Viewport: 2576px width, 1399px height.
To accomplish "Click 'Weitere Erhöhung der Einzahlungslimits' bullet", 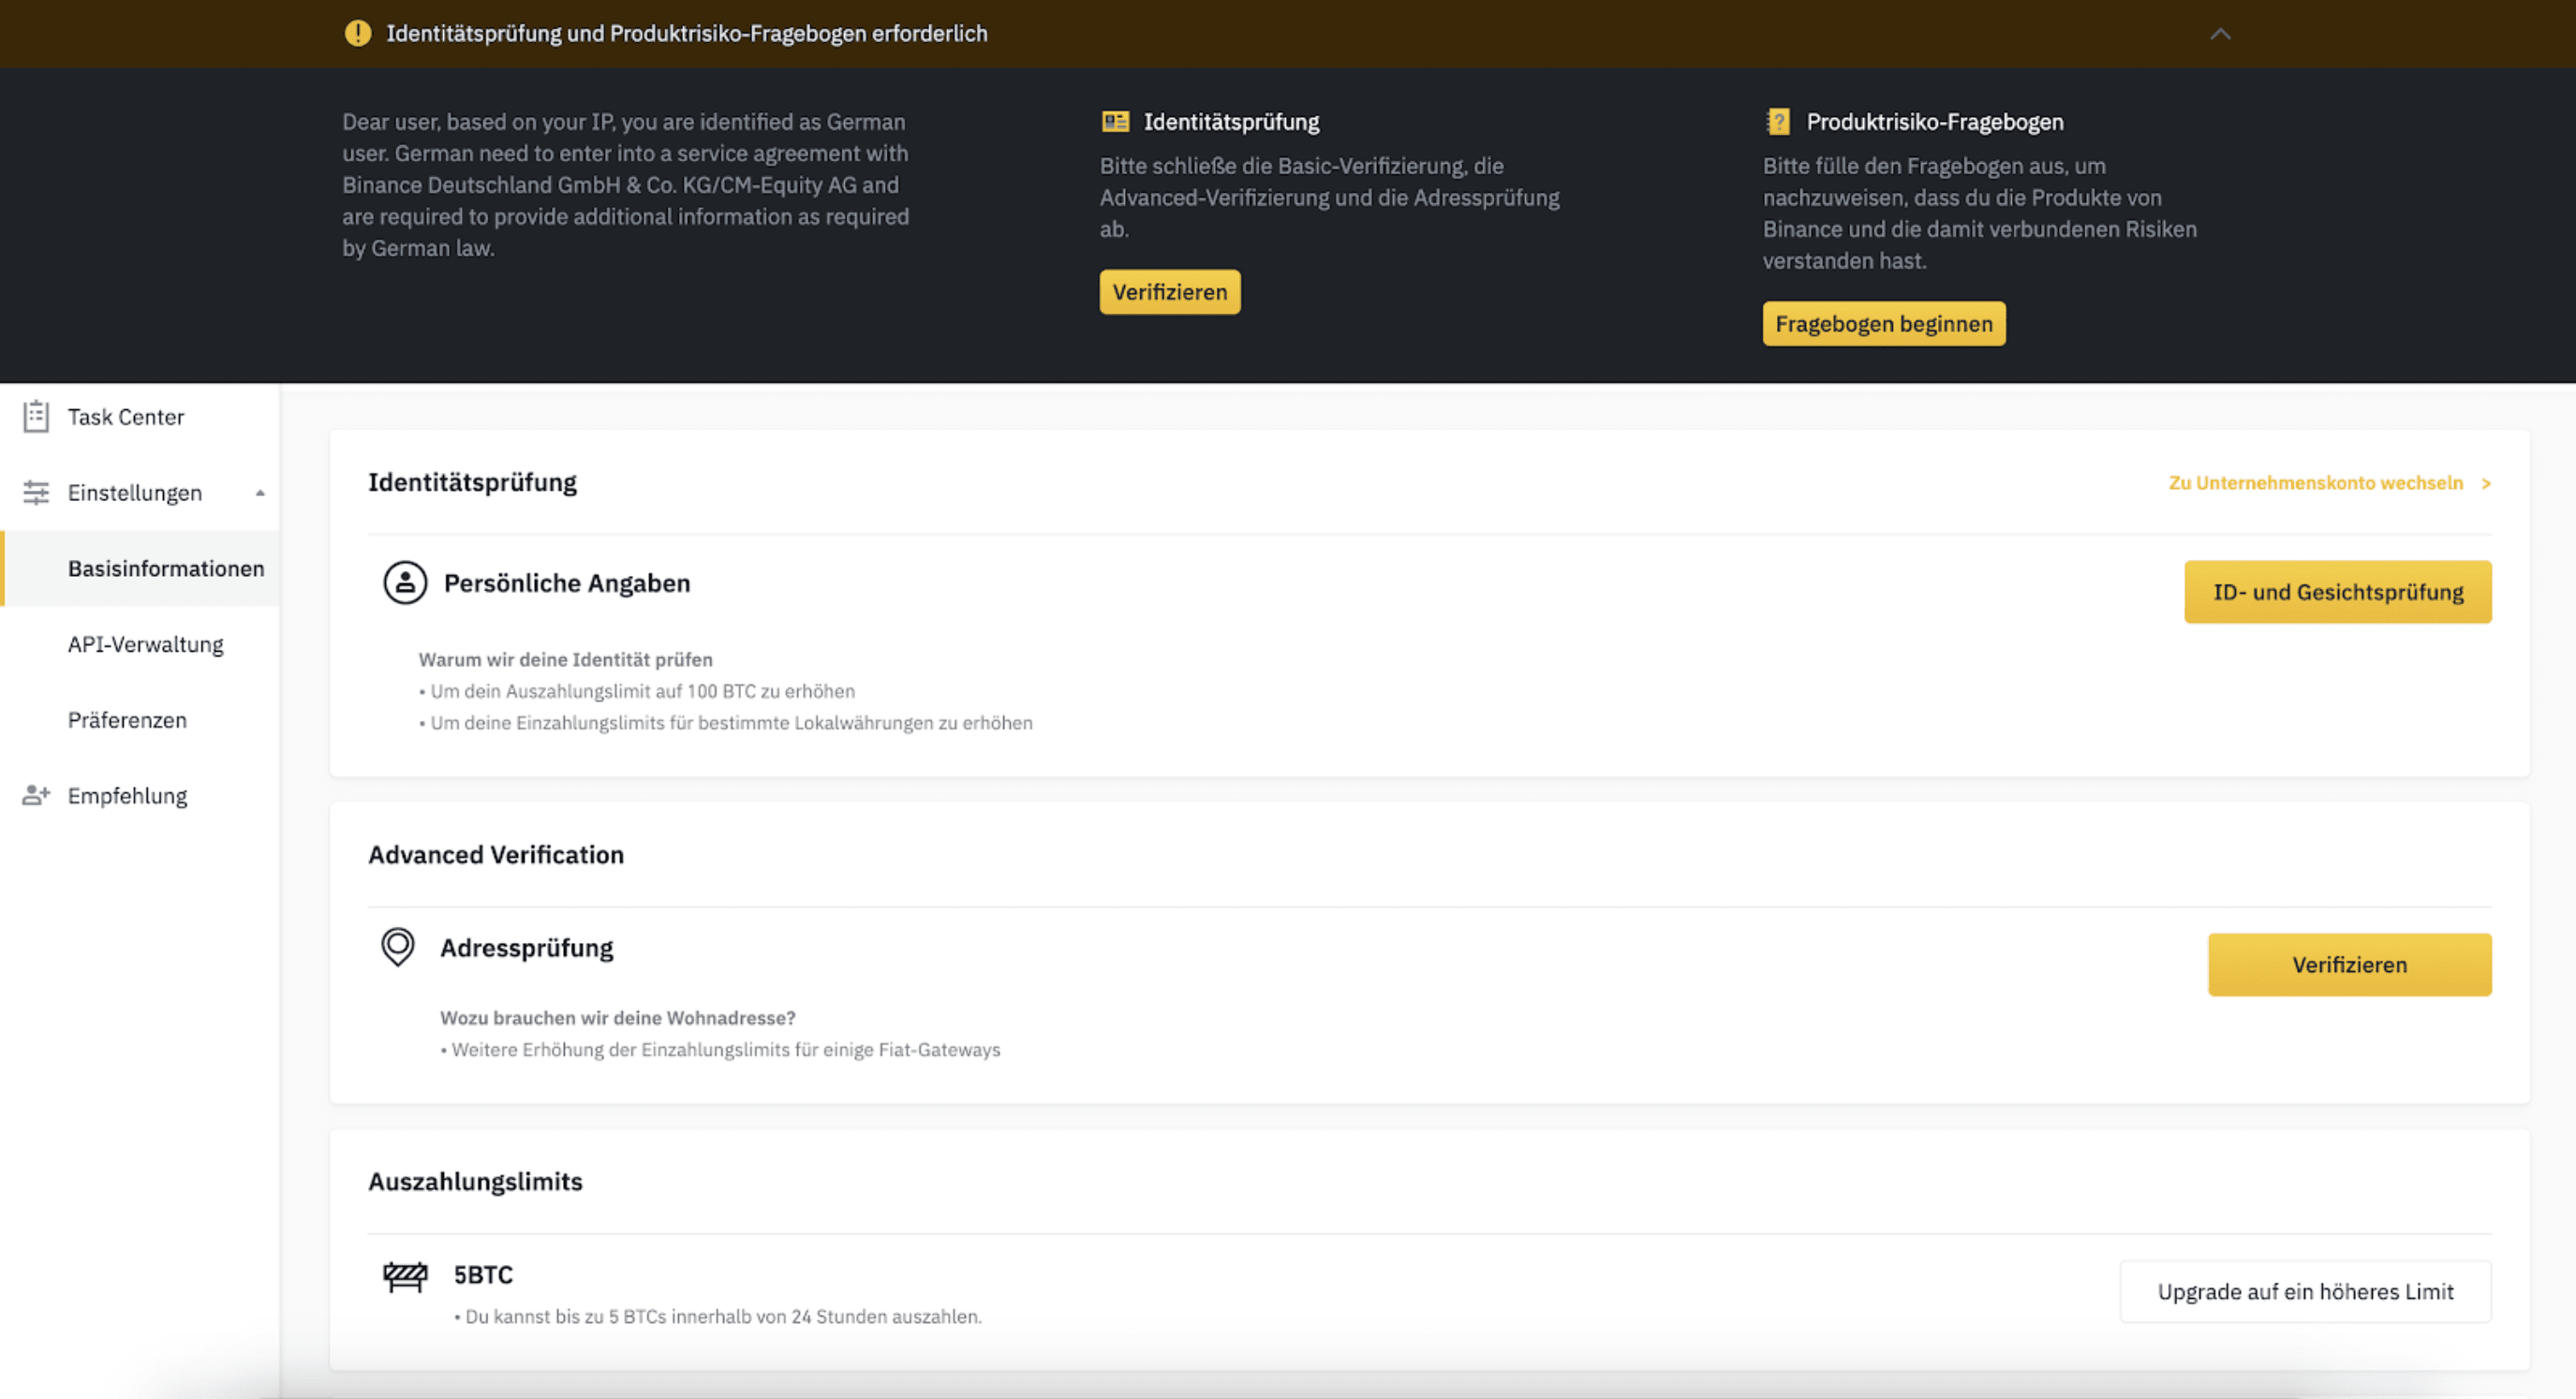I will (720, 1050).
